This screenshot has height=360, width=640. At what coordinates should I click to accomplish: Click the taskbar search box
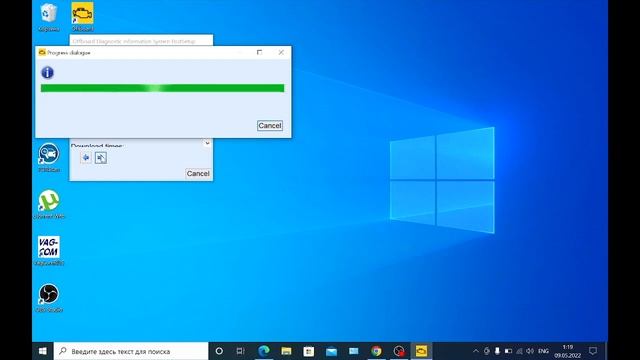[x=131, y=351]
